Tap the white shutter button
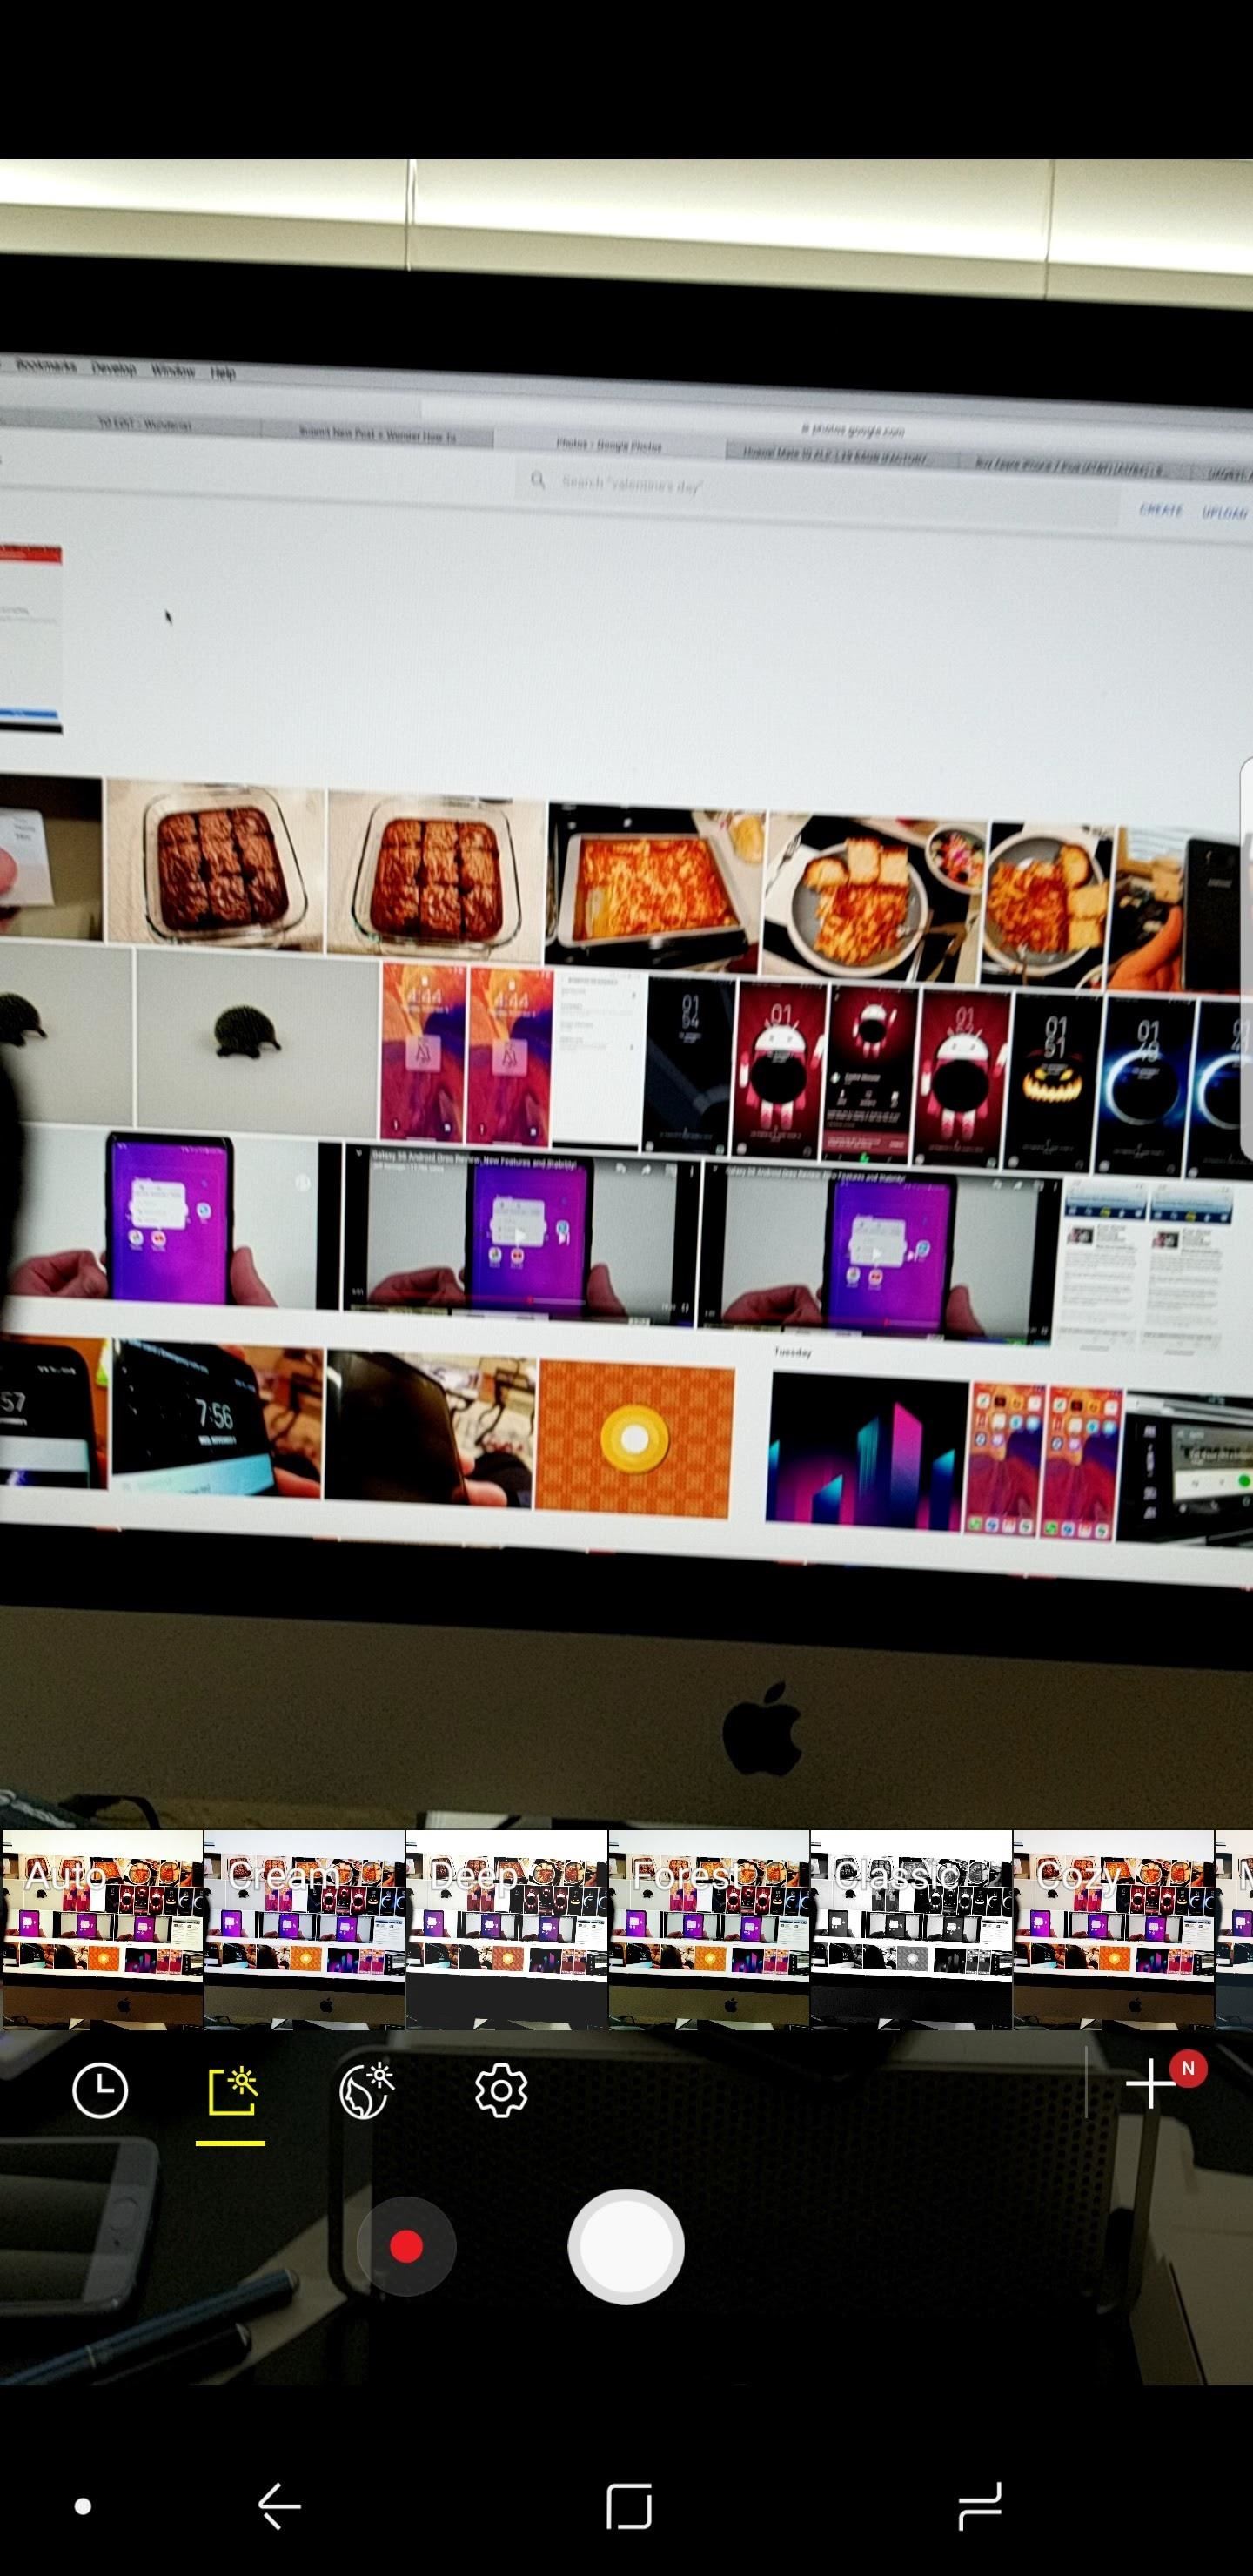This screenshot has width=1253, height=2576. point(626,2247)
